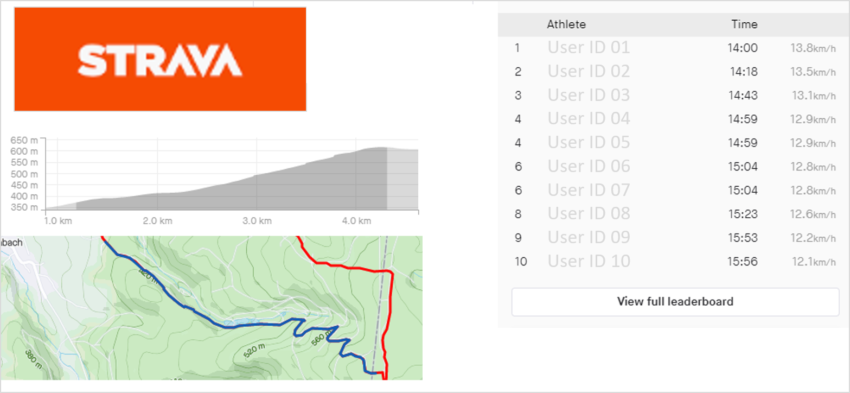This screenshot has width=850, height=393.
Task: Open User ID 01 athlete profile
Action: 589,48
